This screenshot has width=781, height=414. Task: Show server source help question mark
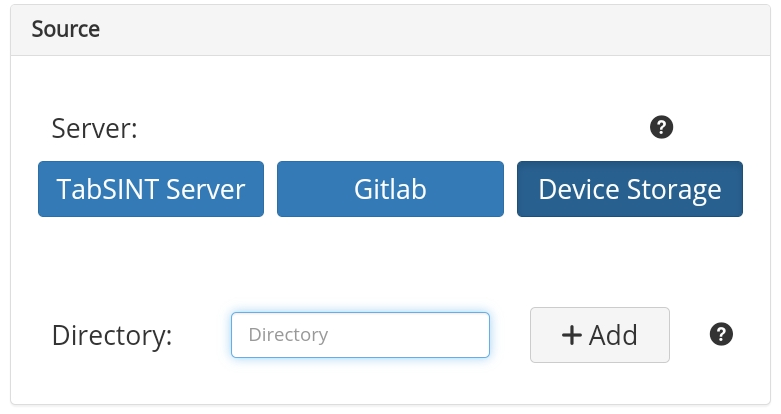tap(661, 127)
